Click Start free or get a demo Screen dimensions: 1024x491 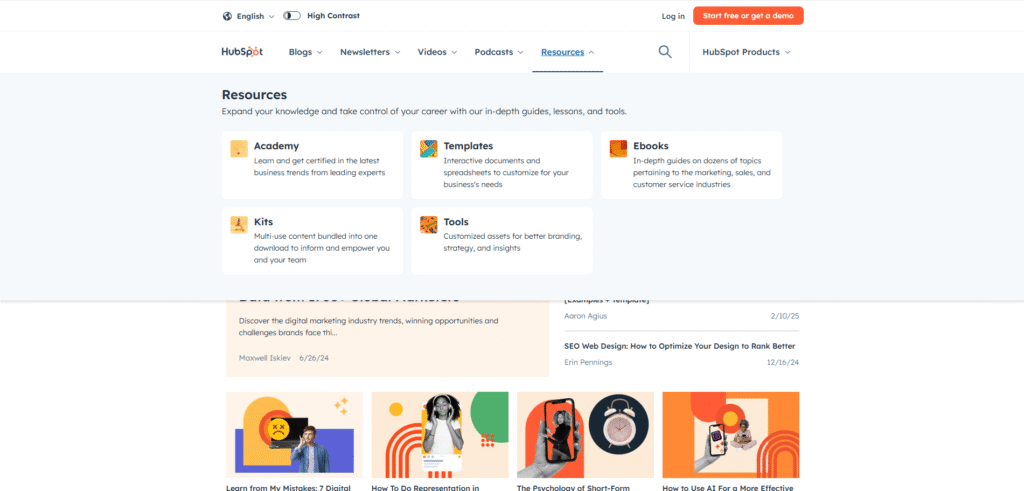pos(748,16)
